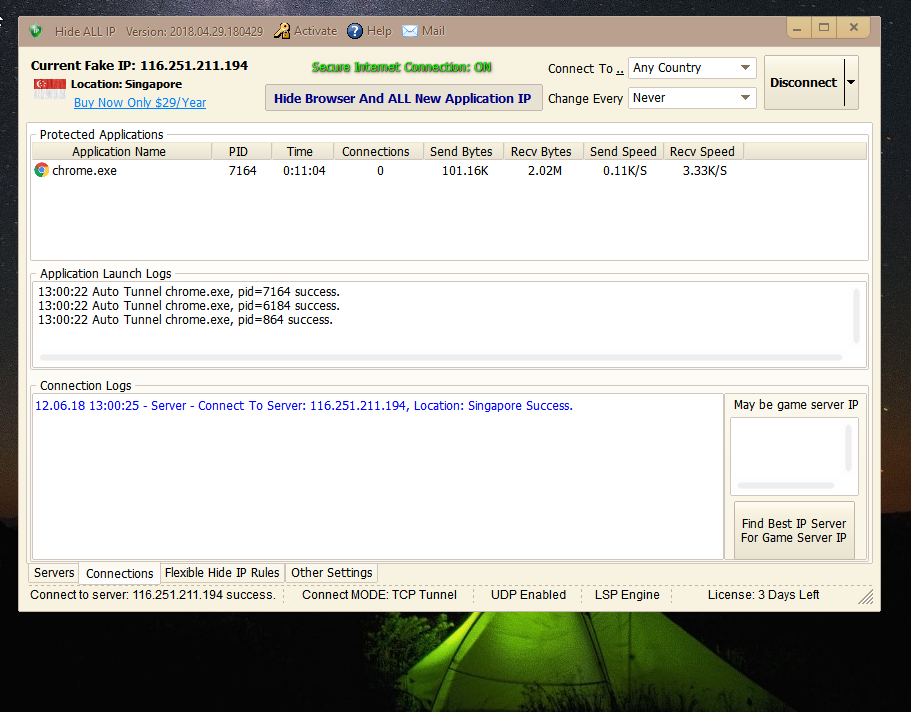The width and height of the screenshot is (911, 712).
Task: Click the Hide ALL IP shield icon
Action: (35, 31)
